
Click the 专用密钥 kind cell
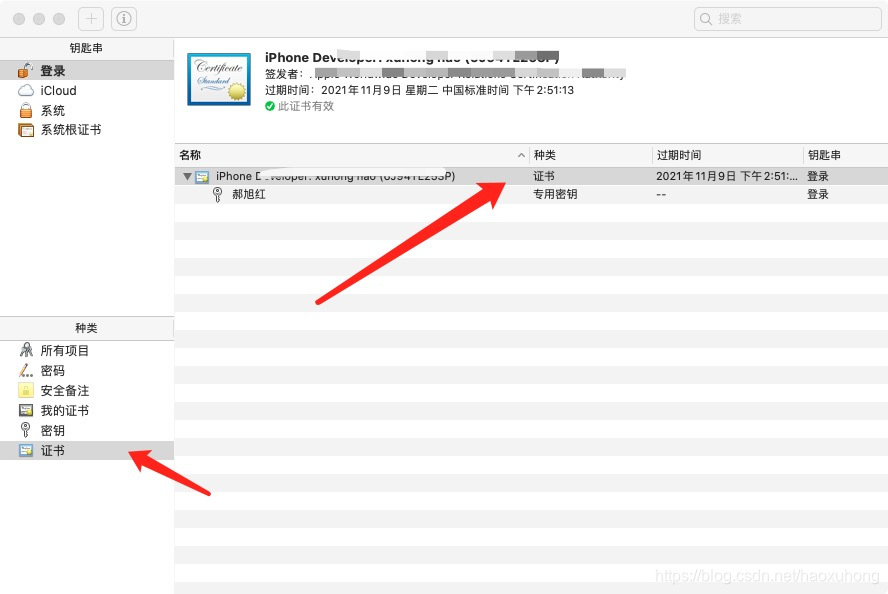coord(555,194)
